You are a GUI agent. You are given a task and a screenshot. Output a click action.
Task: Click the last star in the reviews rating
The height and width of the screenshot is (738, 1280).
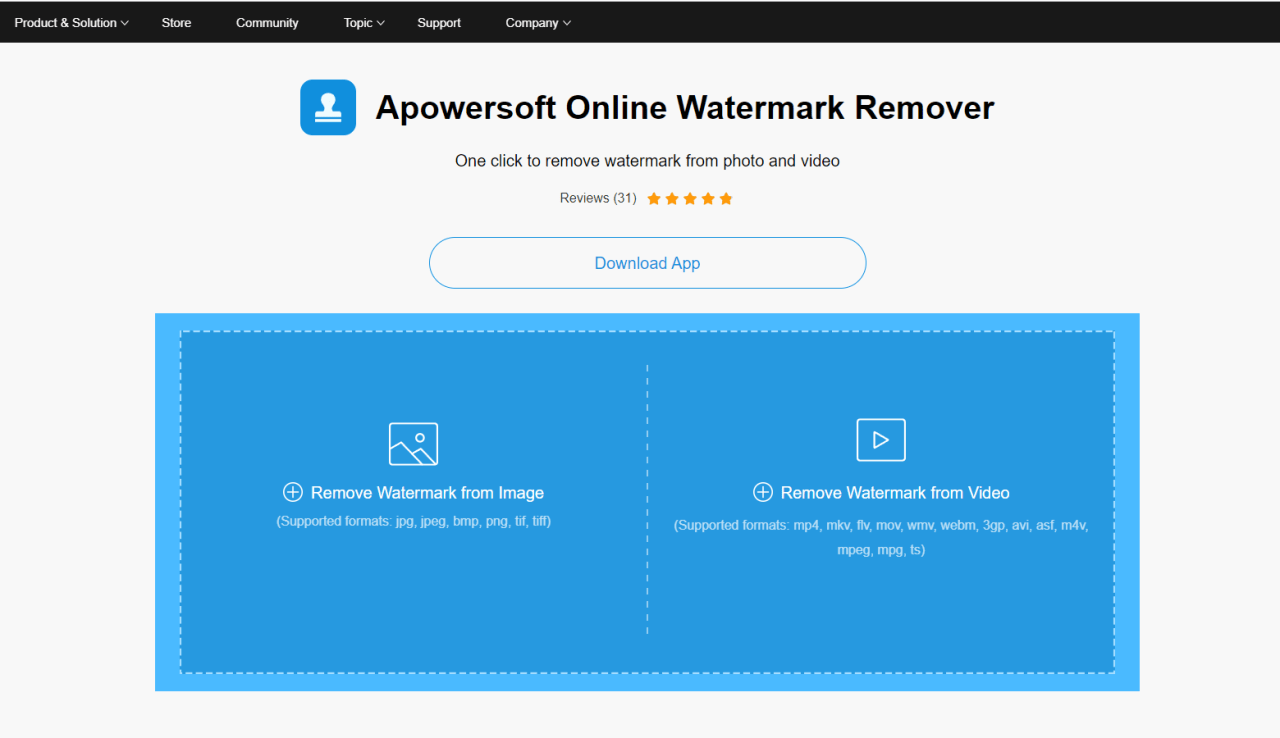point(726,199)
